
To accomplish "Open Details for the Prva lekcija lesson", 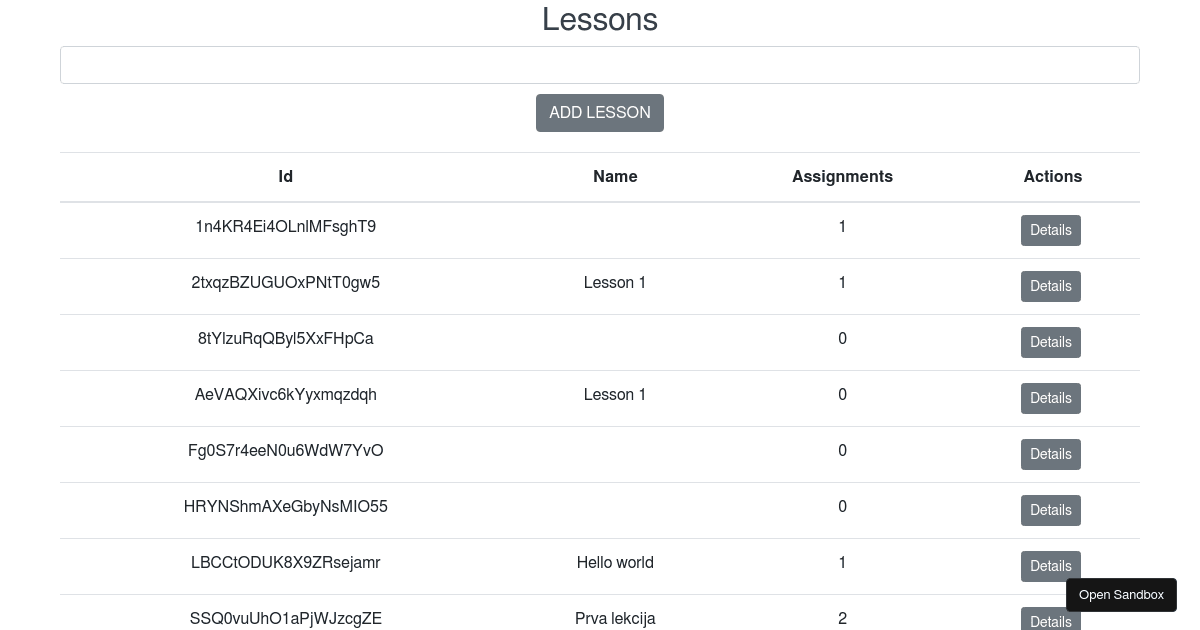I will 1050,620.
